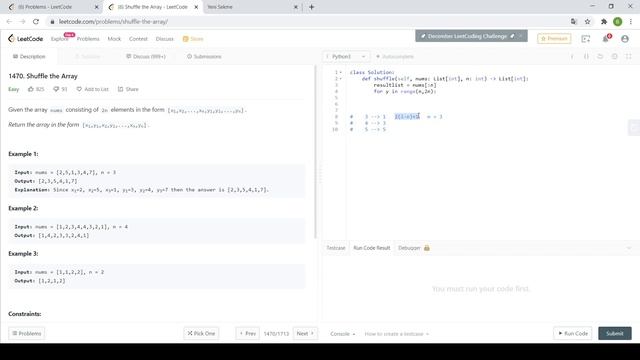Click the browser back arrow
Image resolution: width=640 pixels, height=360 pixels.
point(9,22)
